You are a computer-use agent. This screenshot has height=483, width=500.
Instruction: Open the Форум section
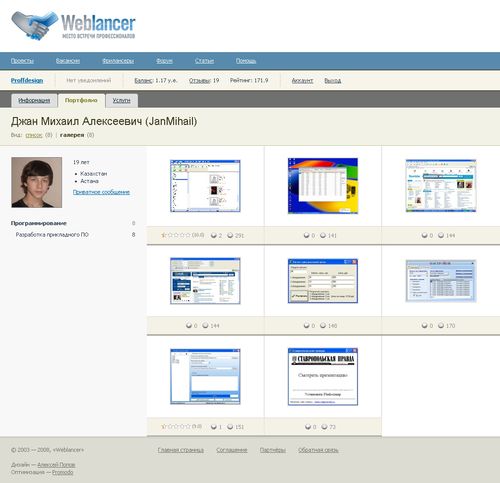(x=164, y=61)
